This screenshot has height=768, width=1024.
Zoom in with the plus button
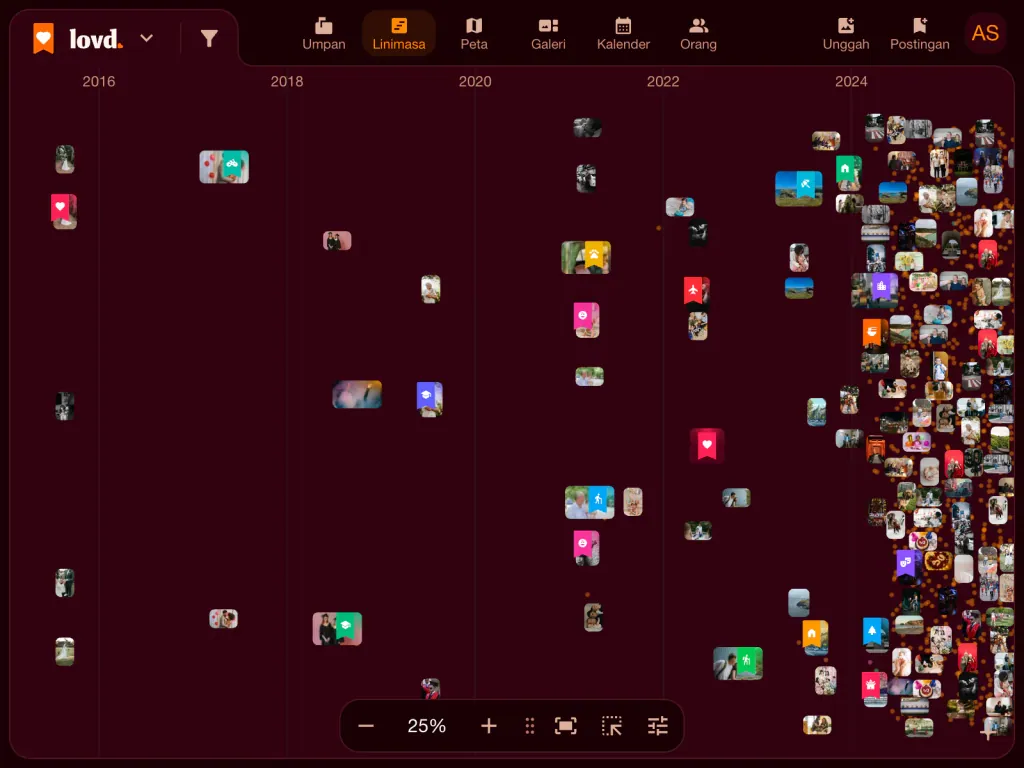click(x=488, y=726)
